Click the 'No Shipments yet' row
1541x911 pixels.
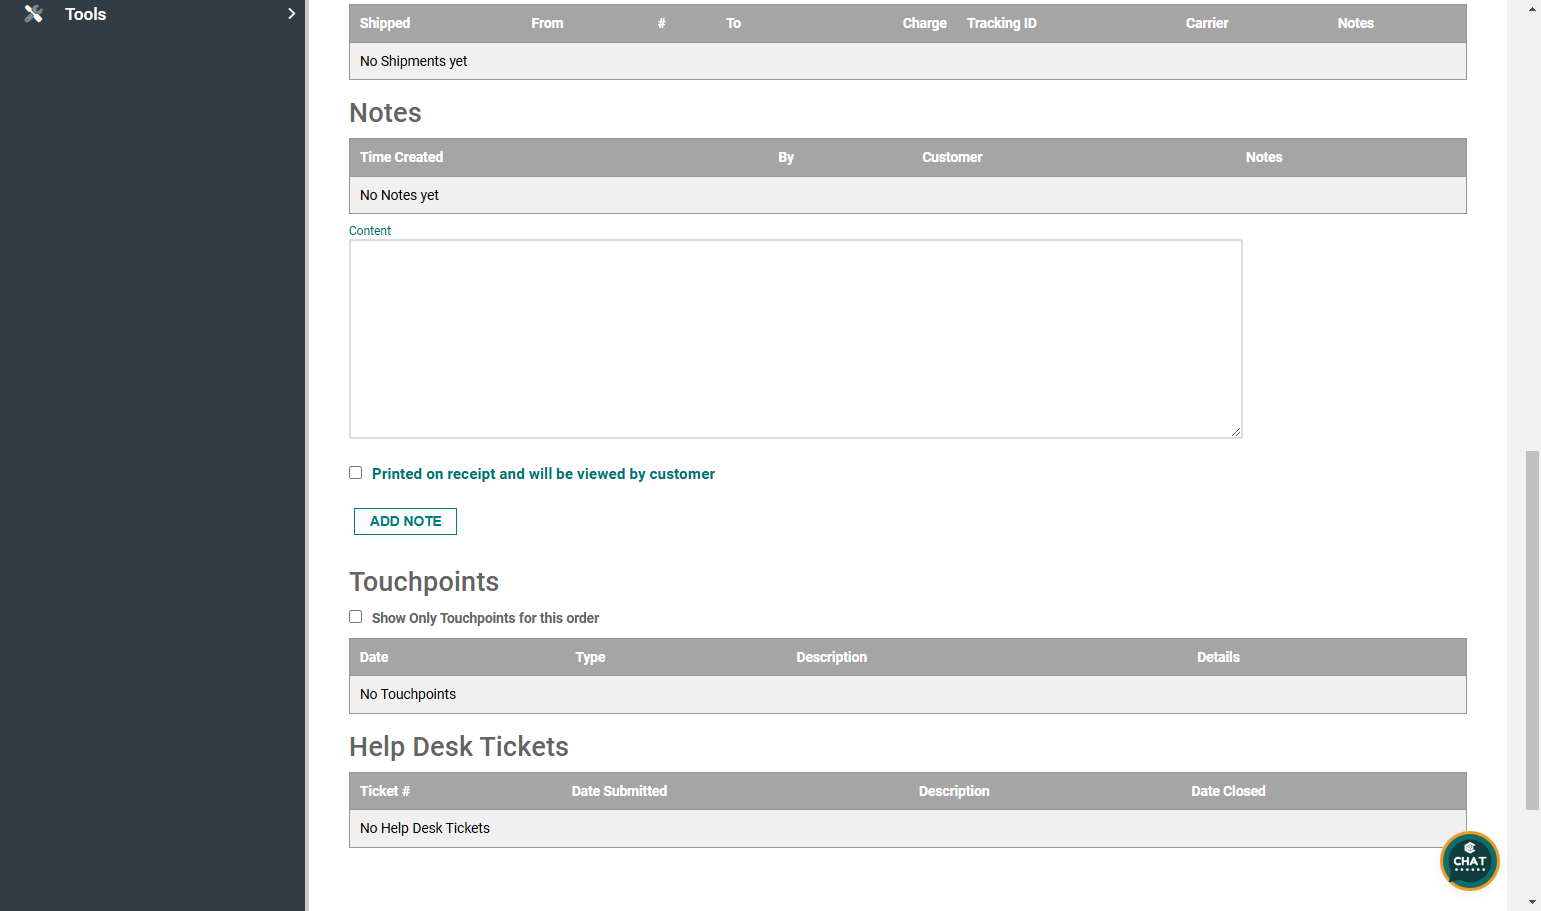(908, 61)
